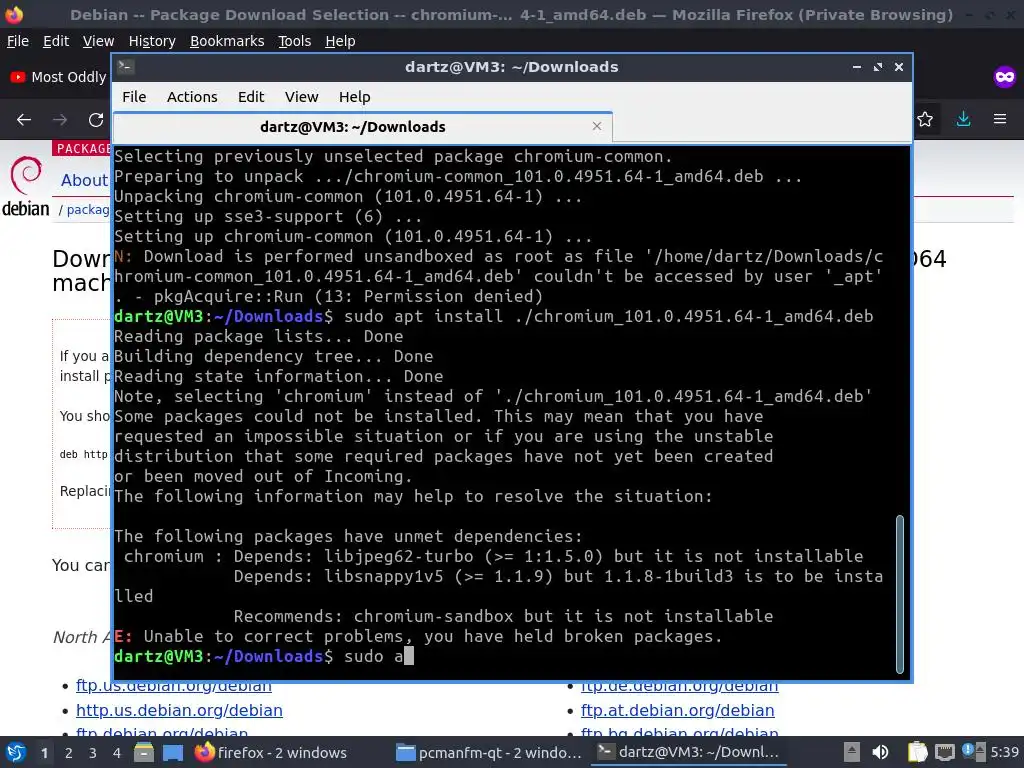Click show desktop icon in panel
This screenshot has height=768, width=1024.
tap(173, 752)
